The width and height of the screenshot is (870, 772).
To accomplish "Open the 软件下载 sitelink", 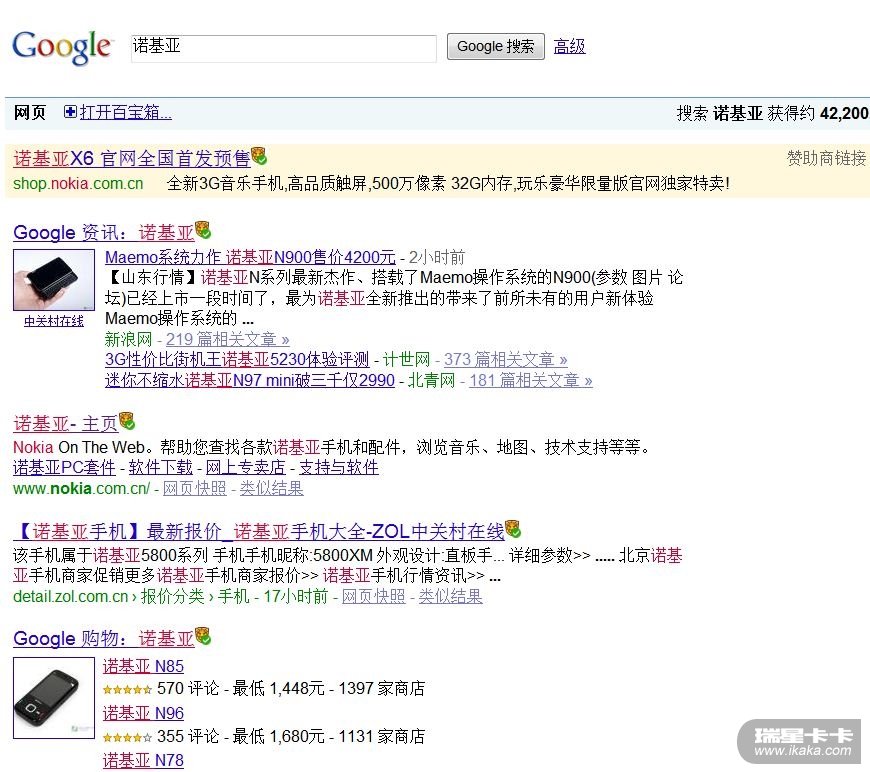I will pyautogui.click(x=161, y=467).
